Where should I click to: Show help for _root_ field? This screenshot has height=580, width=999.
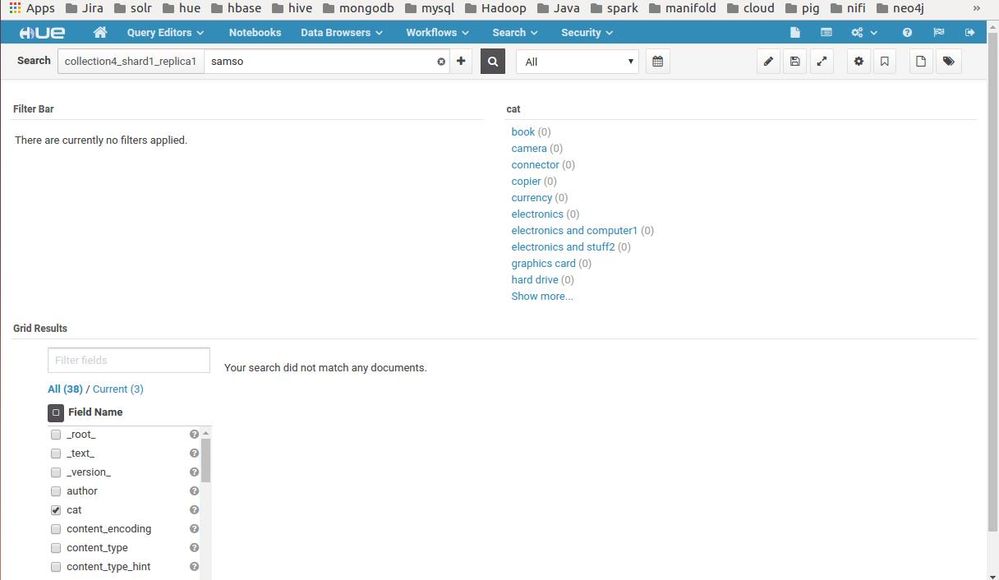[194, 434]
